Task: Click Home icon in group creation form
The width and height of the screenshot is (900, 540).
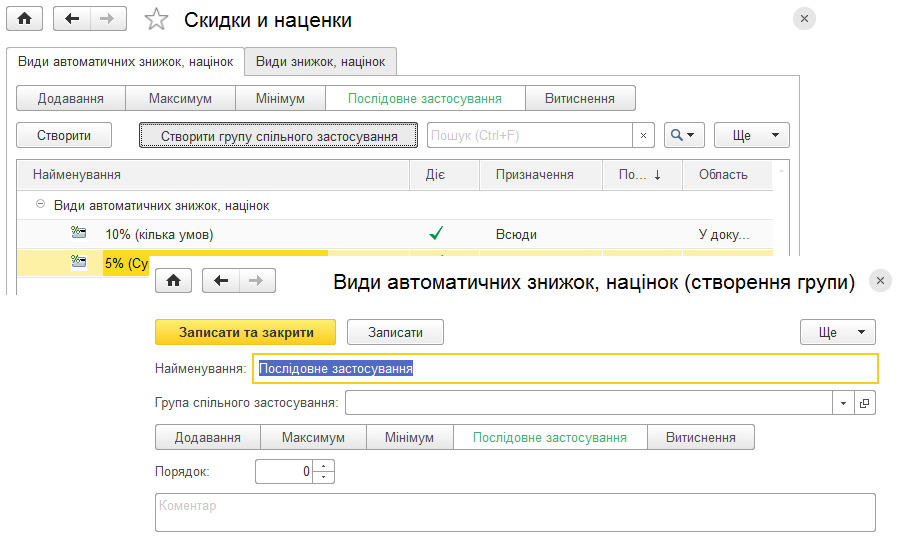Action: (x=173, y=281)
